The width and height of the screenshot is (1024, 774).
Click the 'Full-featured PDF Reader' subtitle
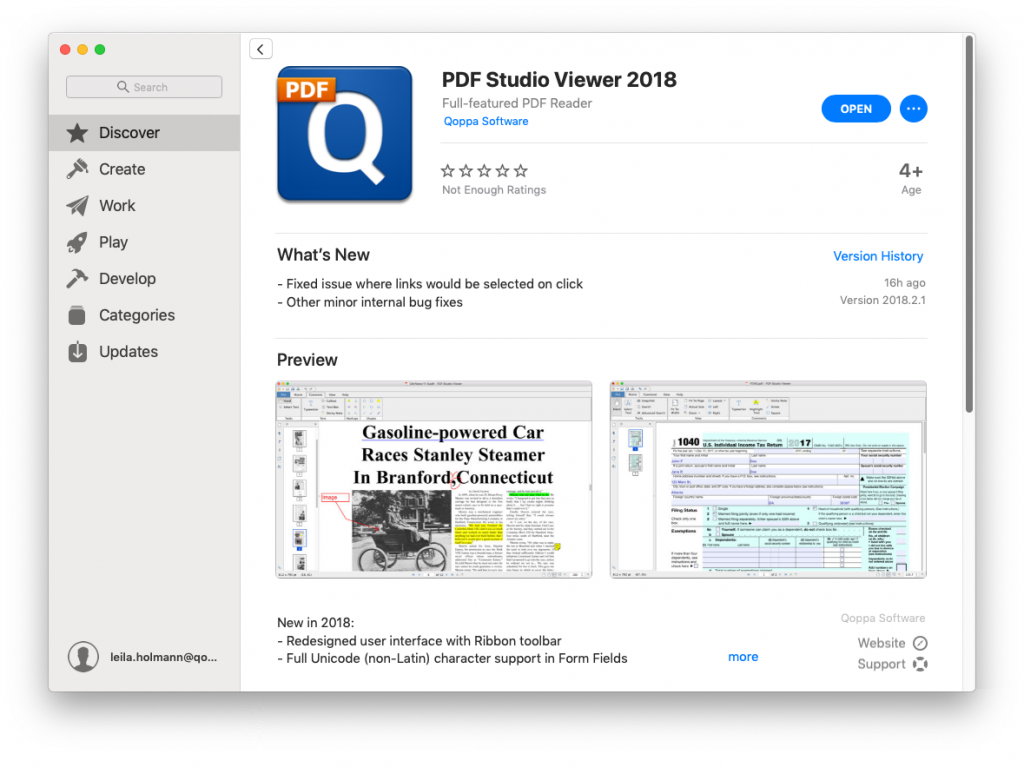pos(517,103)
